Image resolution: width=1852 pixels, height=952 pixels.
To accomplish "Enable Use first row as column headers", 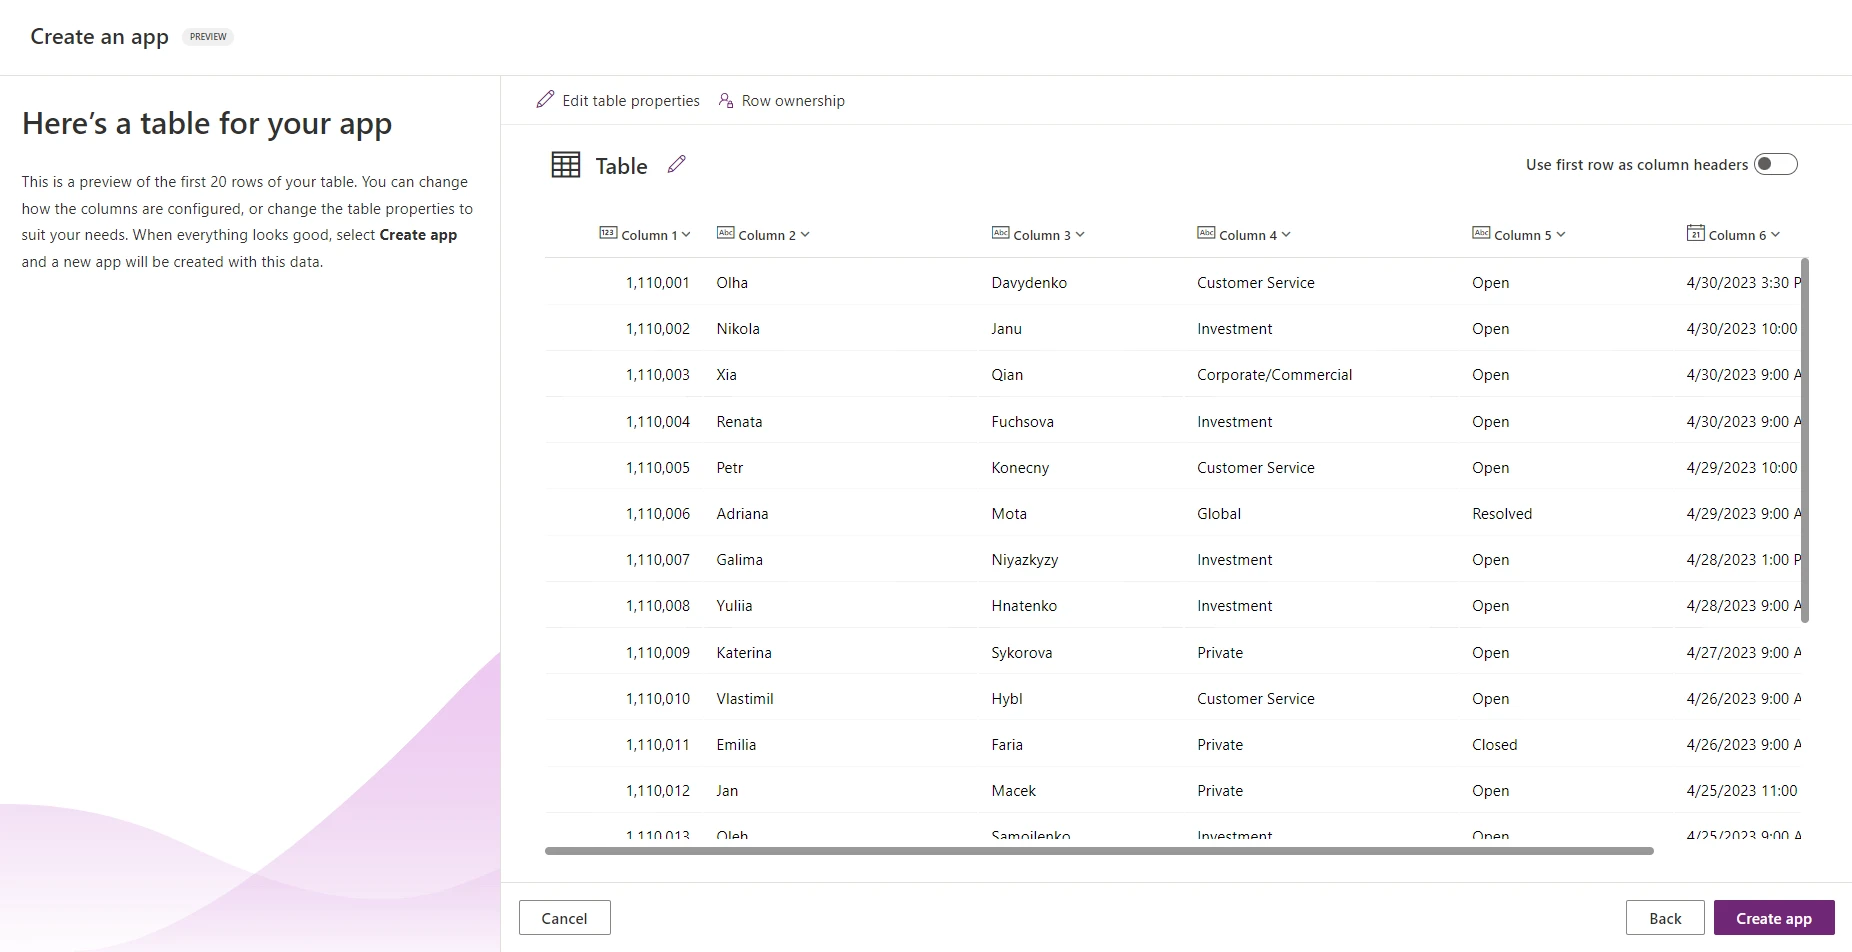I will click(x=1776, y=164).
